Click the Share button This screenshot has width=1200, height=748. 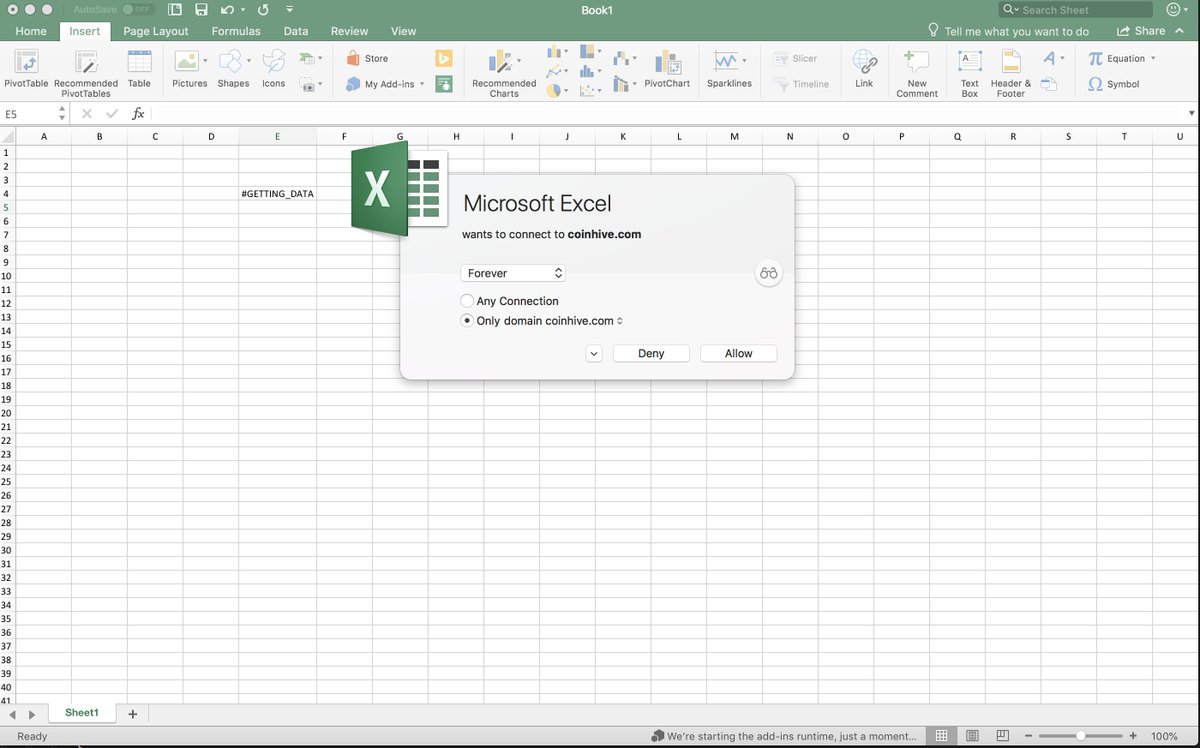[x=1141, y=31]
